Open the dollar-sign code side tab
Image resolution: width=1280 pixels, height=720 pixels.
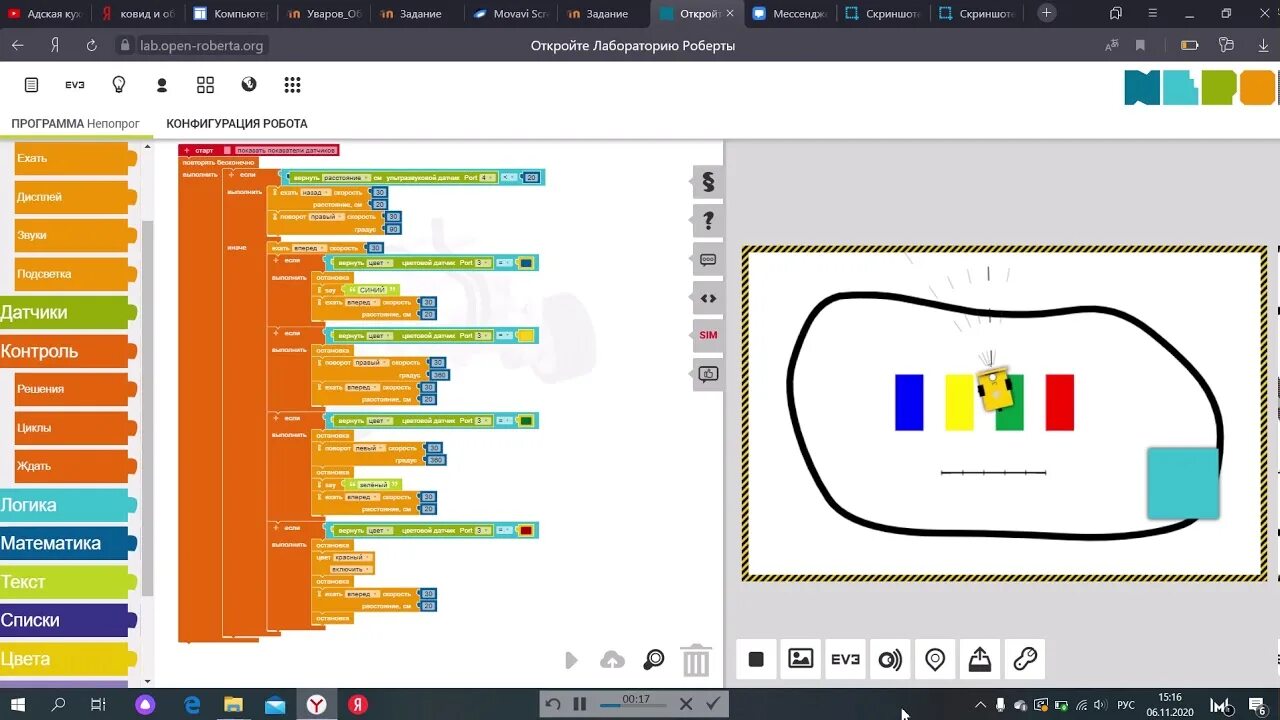pos(708,182)
